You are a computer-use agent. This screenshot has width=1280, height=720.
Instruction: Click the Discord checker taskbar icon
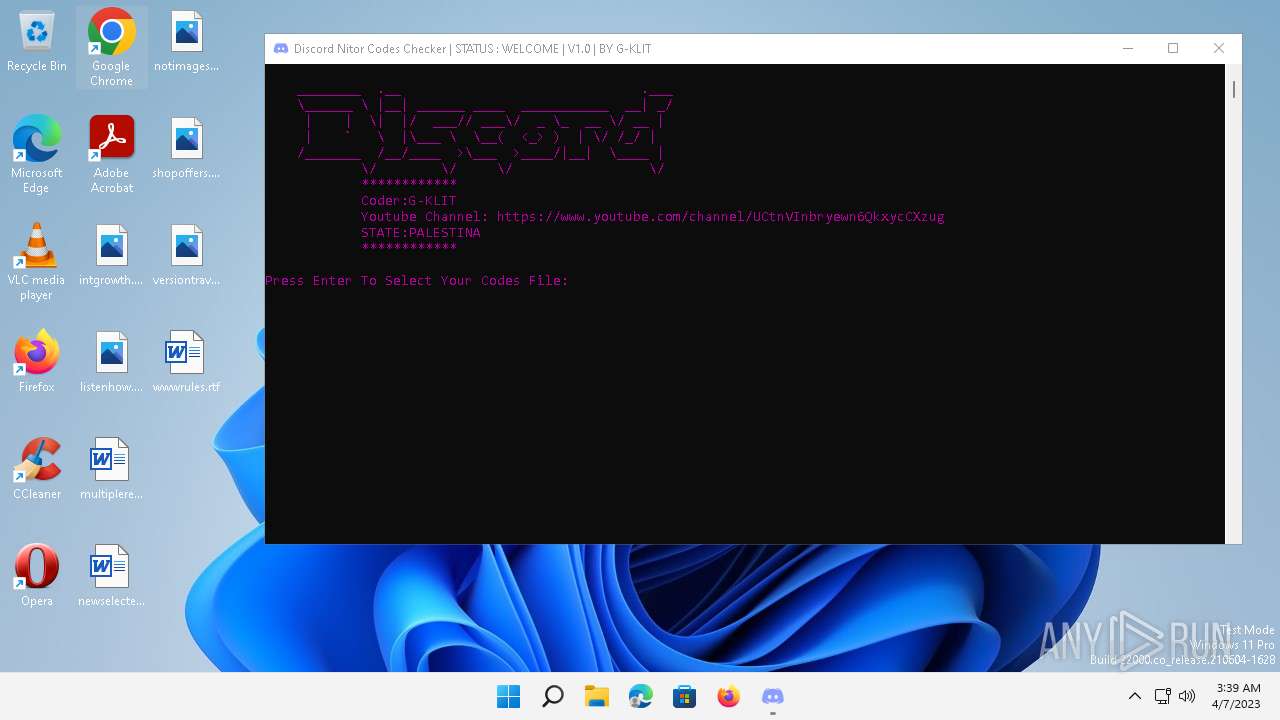[x=773, y=696]
